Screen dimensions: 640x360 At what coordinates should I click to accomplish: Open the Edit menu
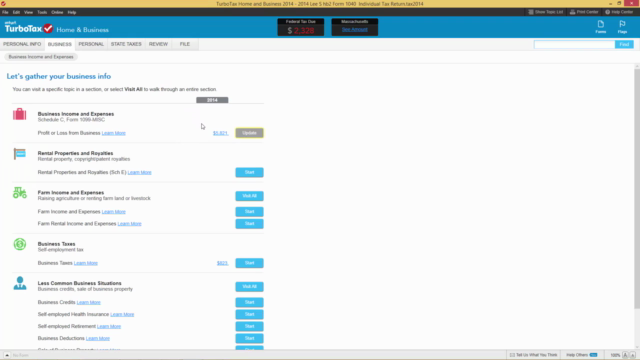pyautogui.click(x=16, y=12)
